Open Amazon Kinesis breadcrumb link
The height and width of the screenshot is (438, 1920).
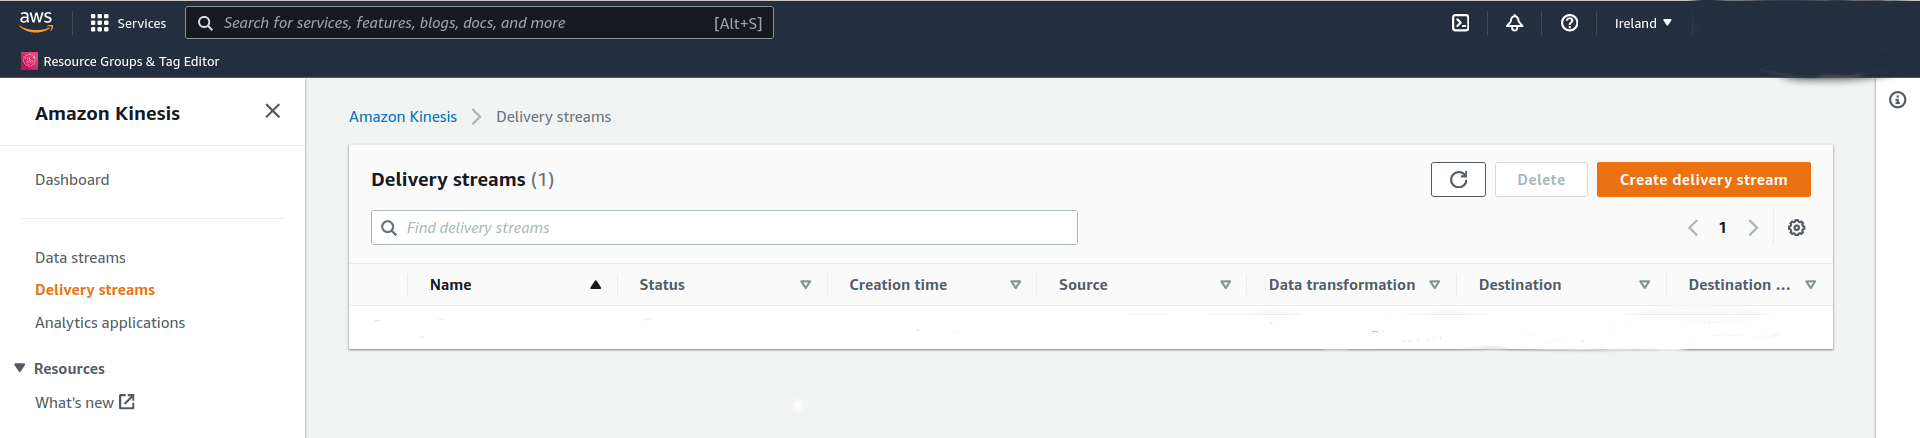coord(403,117)
